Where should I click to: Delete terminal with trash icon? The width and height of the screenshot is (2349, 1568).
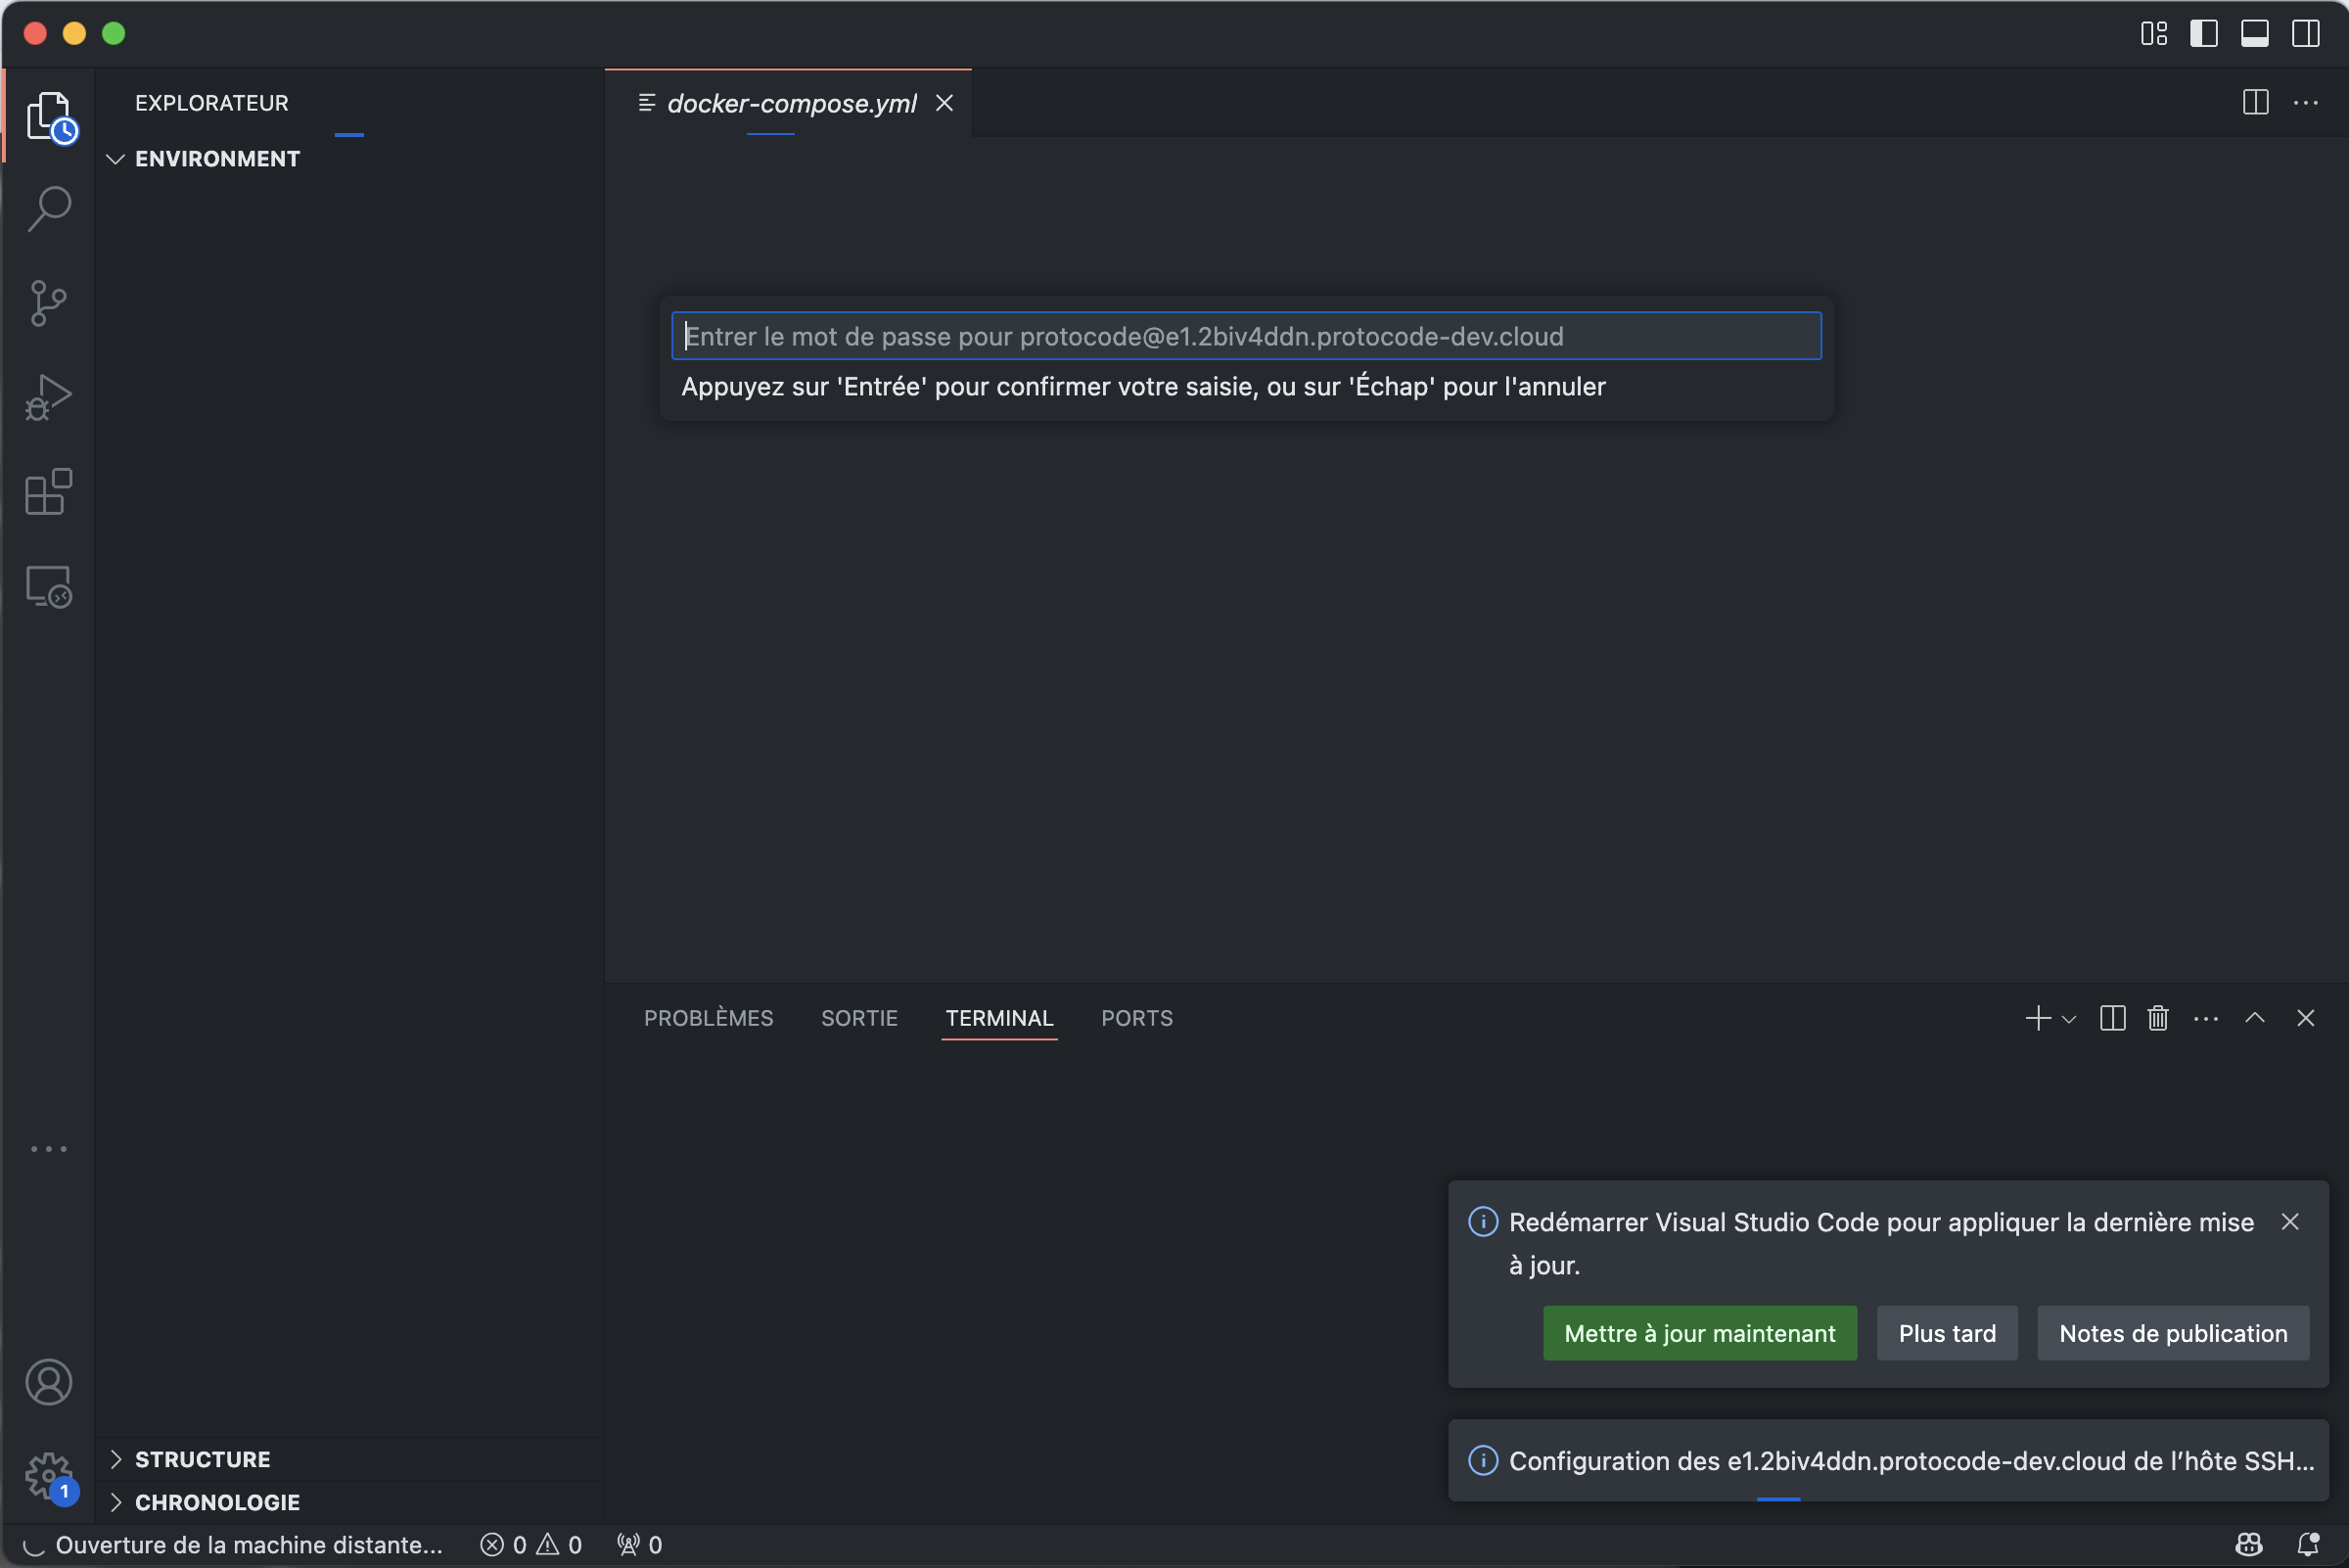click(2157, 1018)
